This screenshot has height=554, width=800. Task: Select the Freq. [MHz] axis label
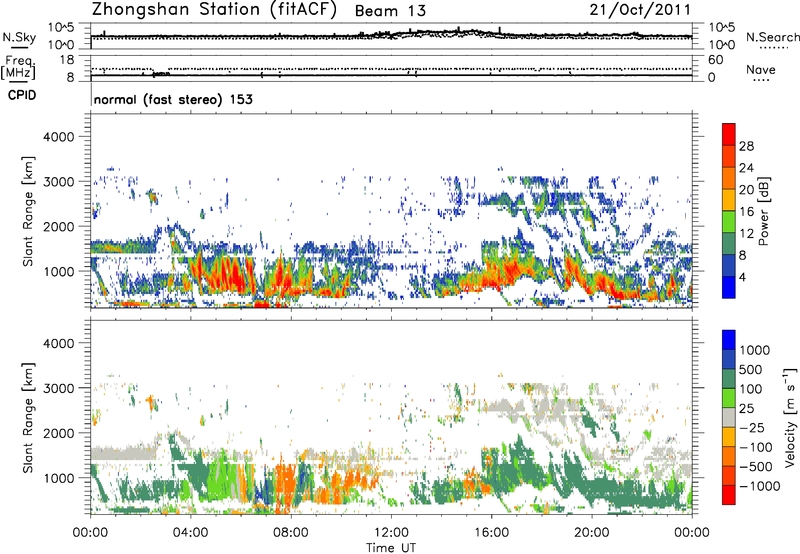(18, 68)
